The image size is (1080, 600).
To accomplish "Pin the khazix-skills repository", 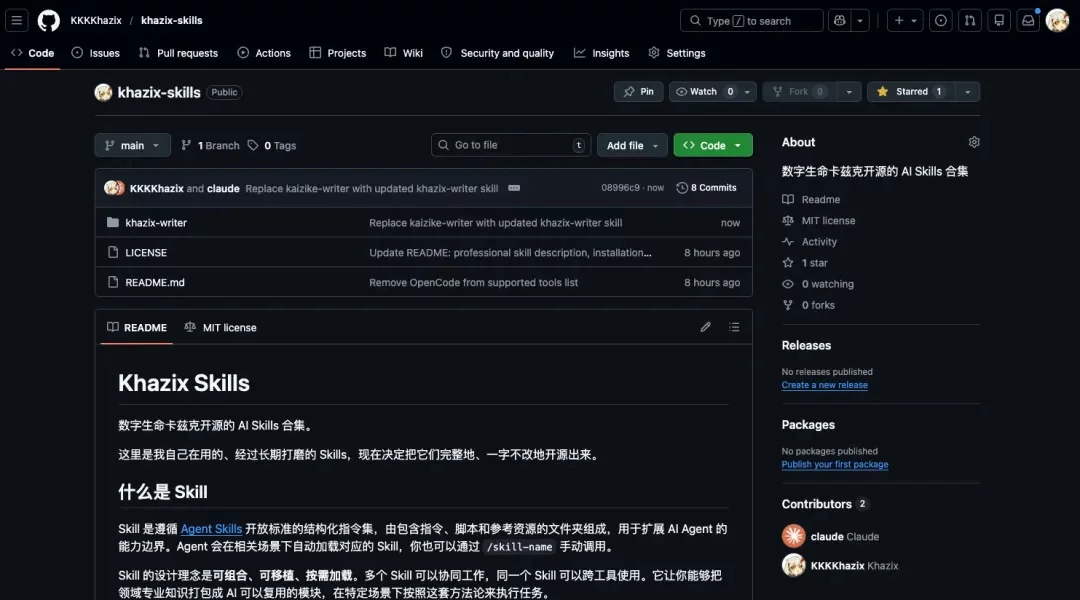I will [x=638, y=91].
